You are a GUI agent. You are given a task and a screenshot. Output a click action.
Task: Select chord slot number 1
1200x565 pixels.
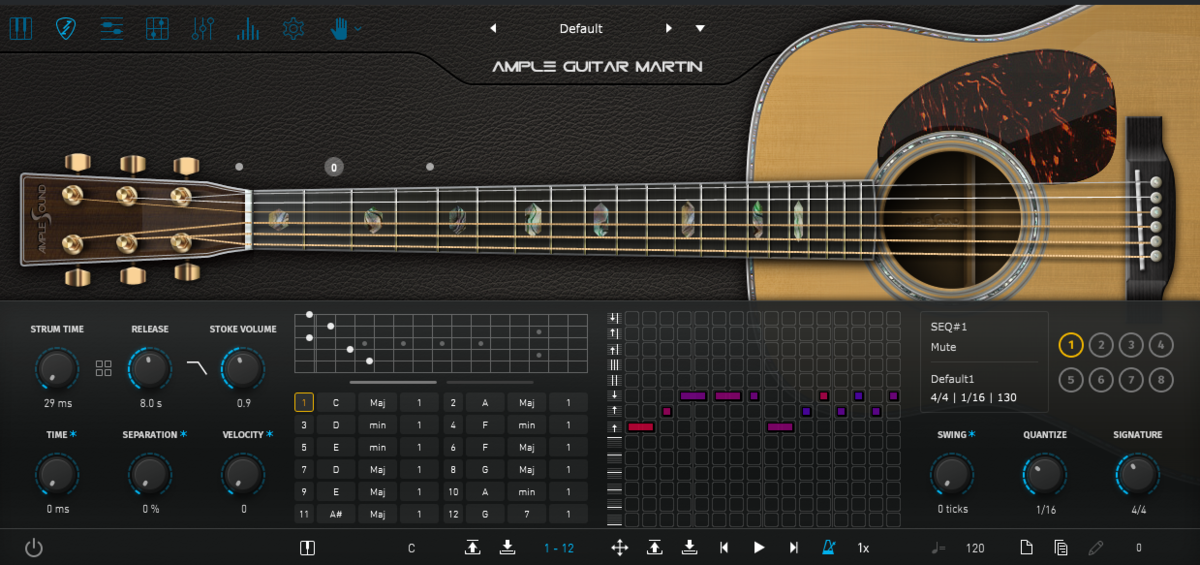click(304, 402)
